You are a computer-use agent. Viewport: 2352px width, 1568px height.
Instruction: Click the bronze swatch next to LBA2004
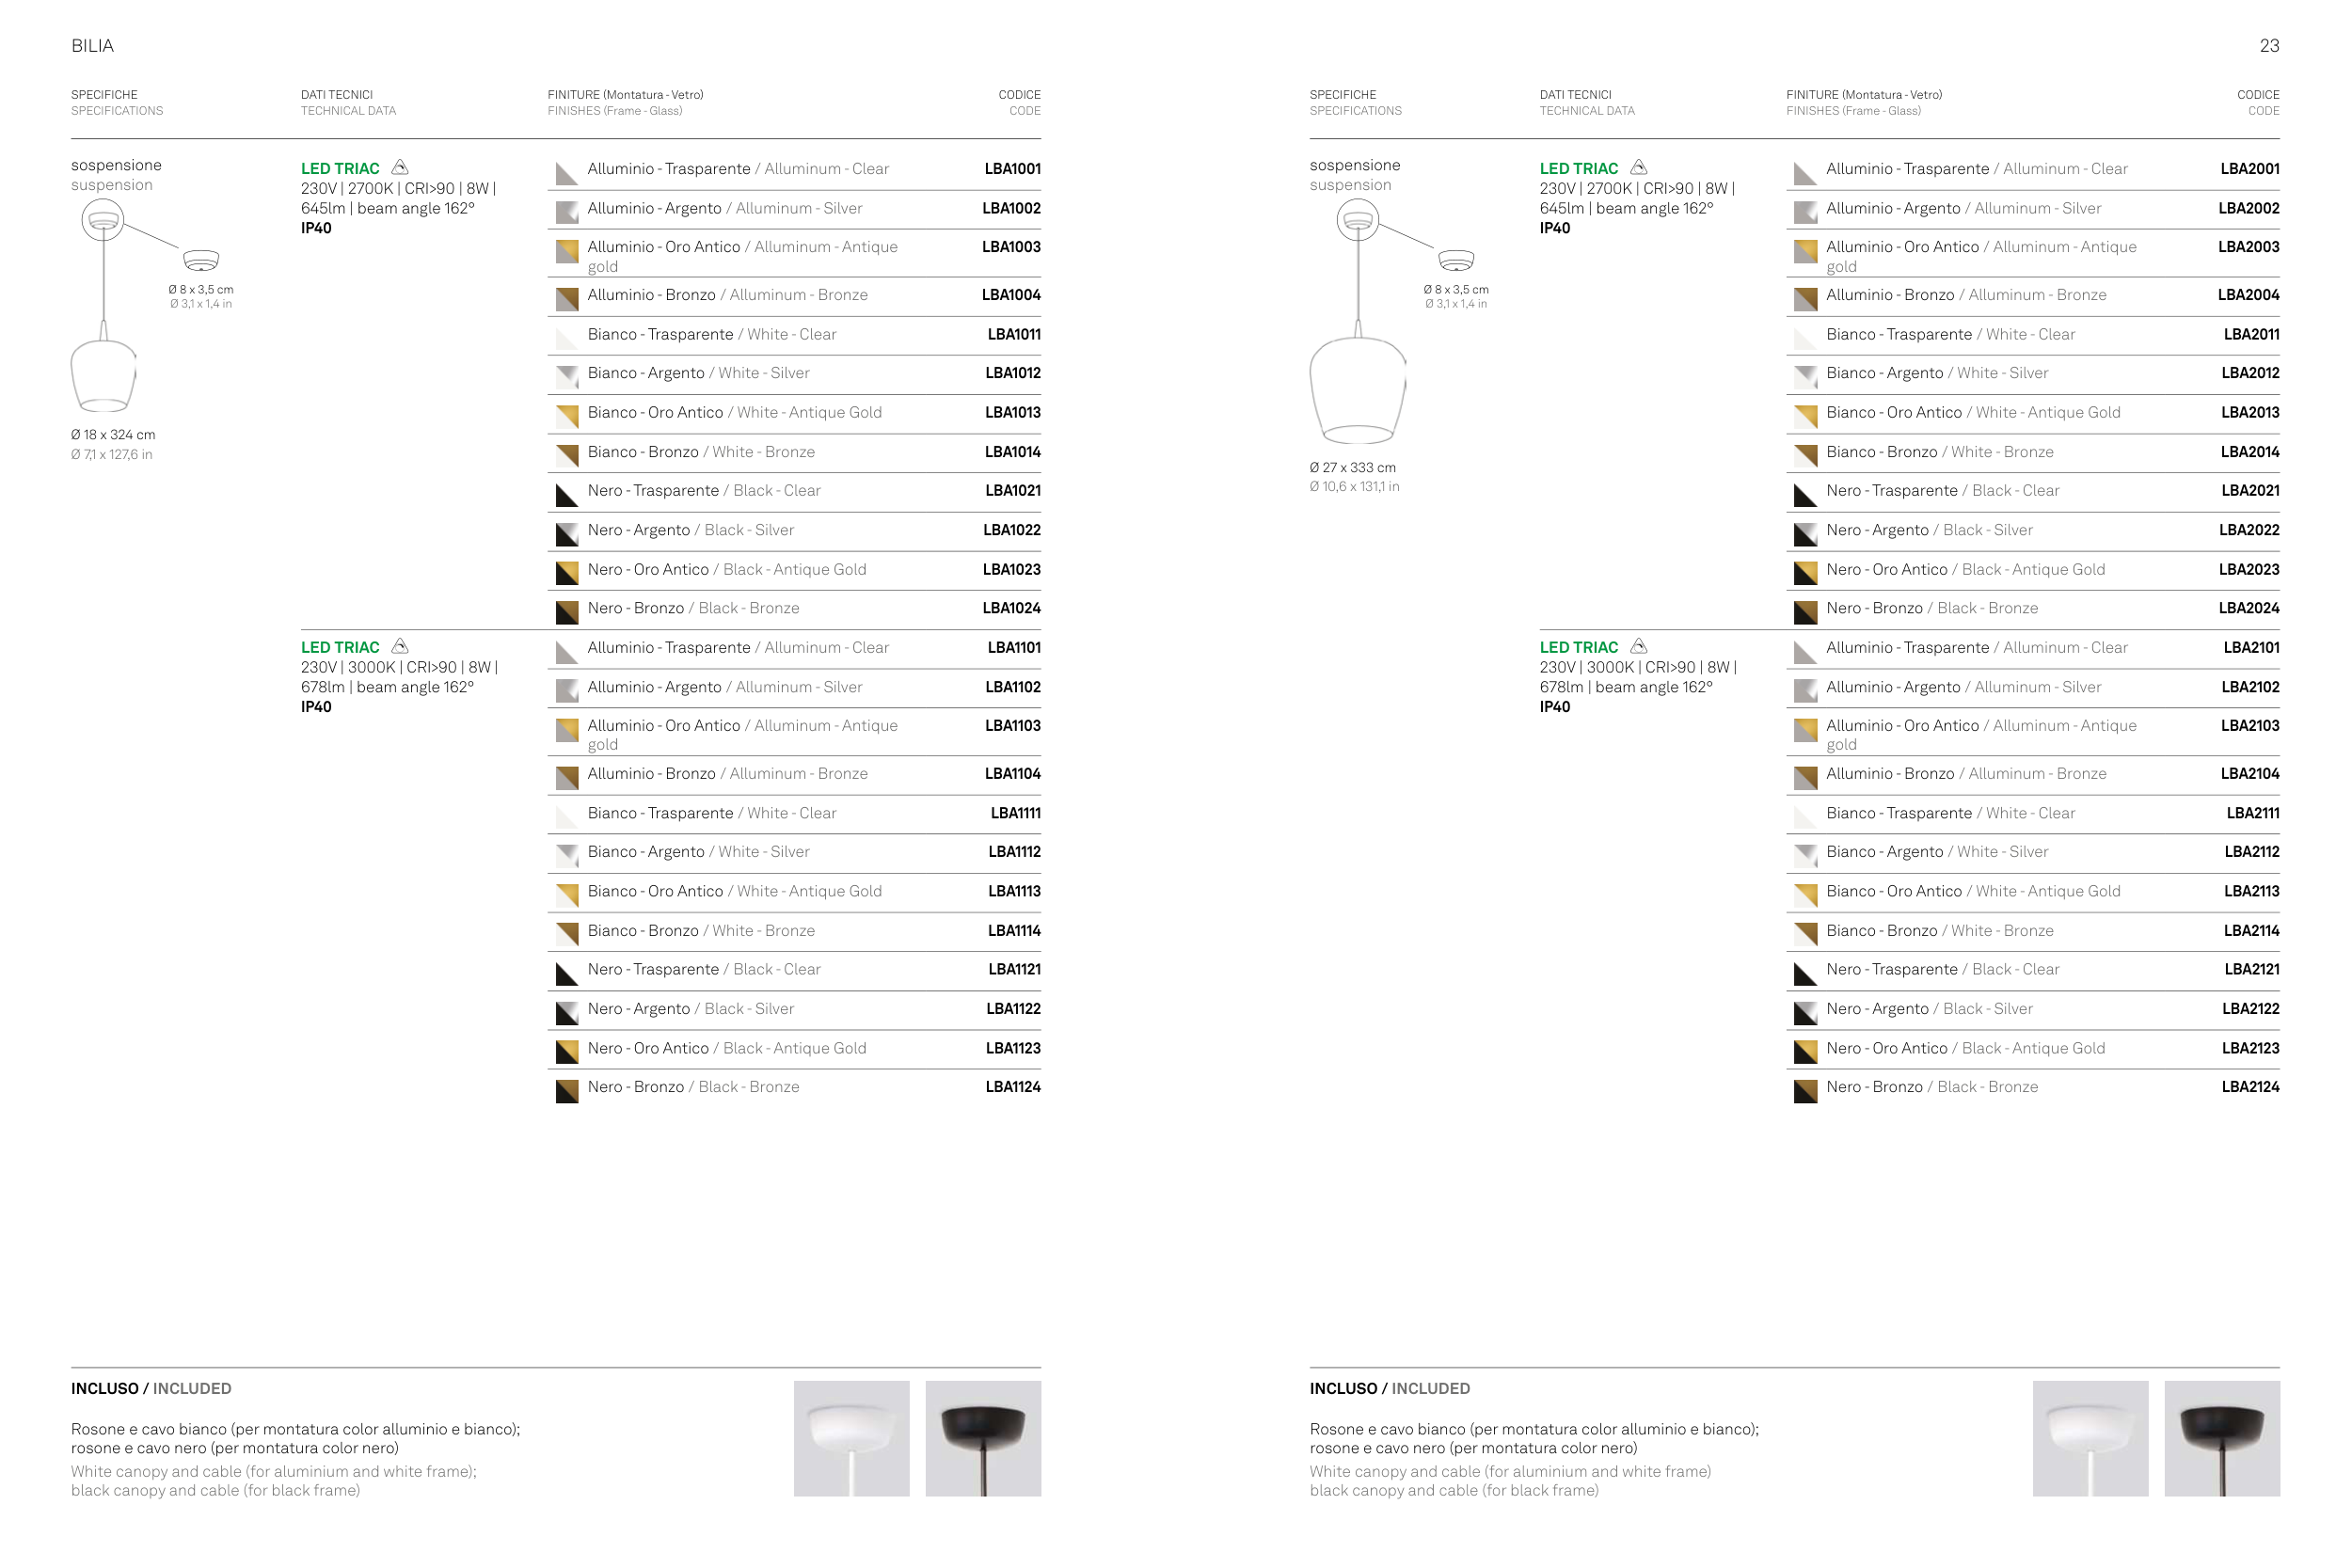[1805, 299]
